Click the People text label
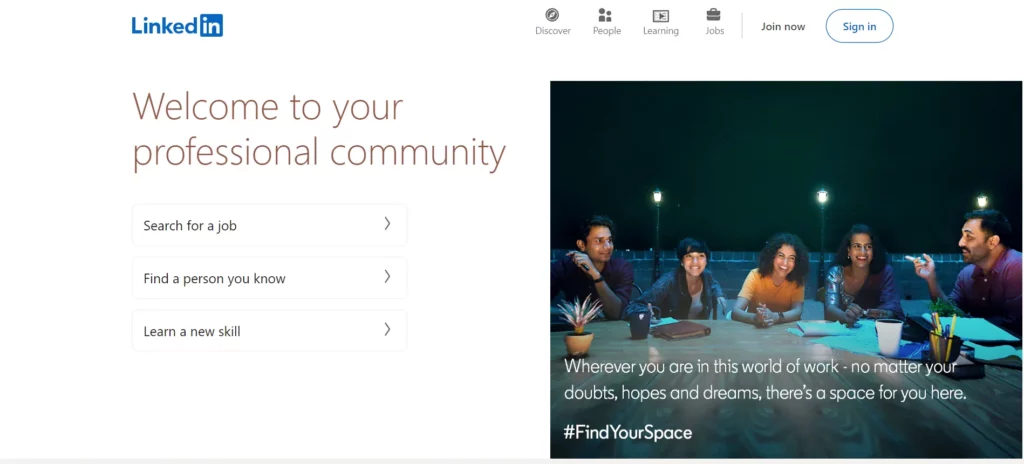This screenshot has height=464, width=1024. tap(607, 31)
